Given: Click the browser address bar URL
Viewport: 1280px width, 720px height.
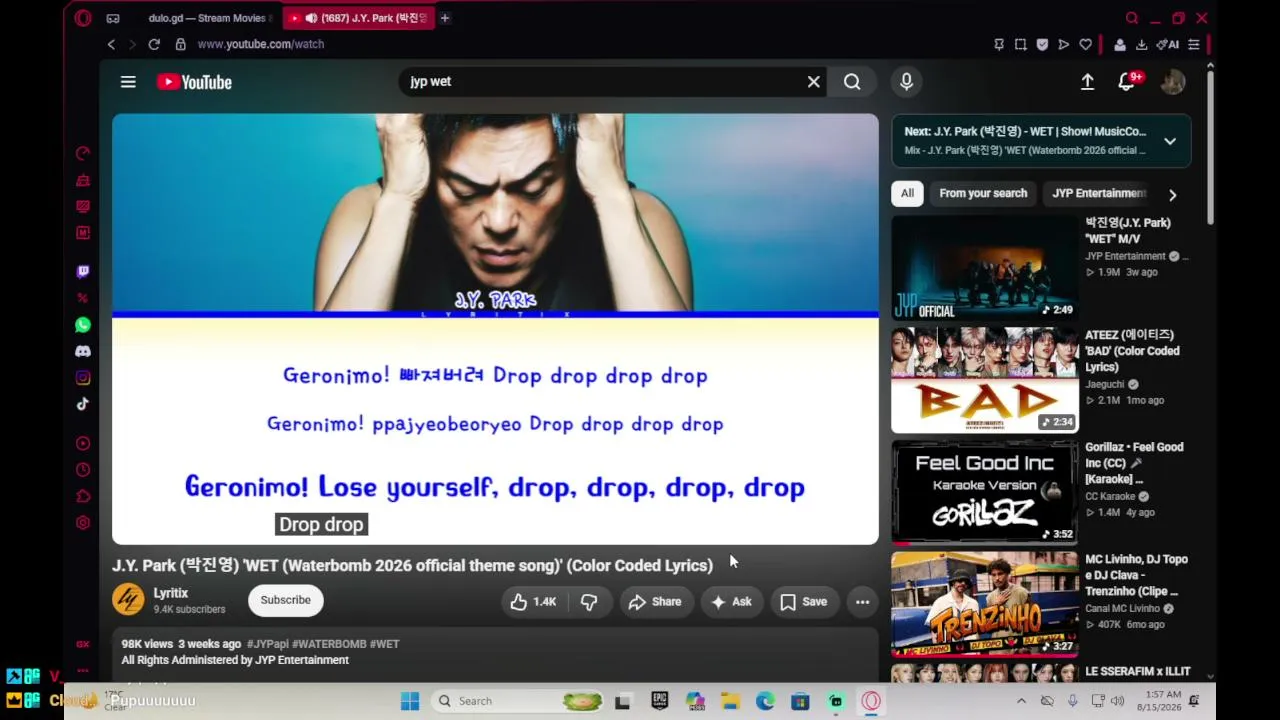Looking at the screenshot, I should [260, 44].
